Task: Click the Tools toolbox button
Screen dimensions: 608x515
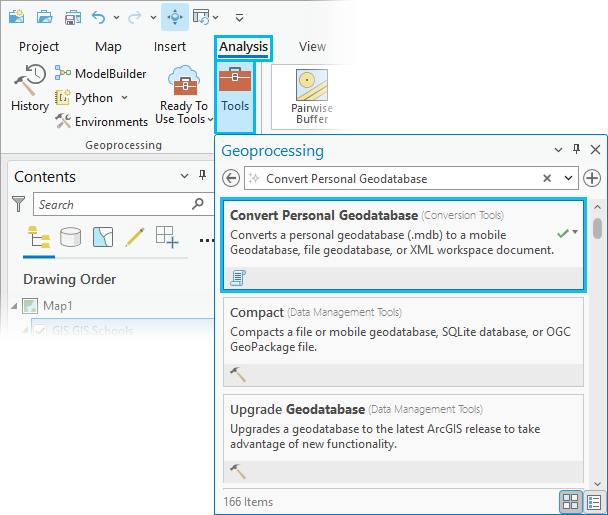Action: pyautogui.click(x=235, y=97)
